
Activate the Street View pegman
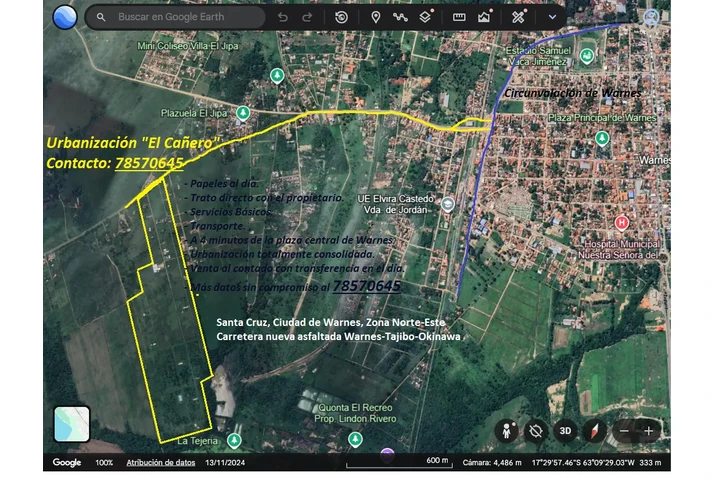pyautogui.click(x=506, y=431)
